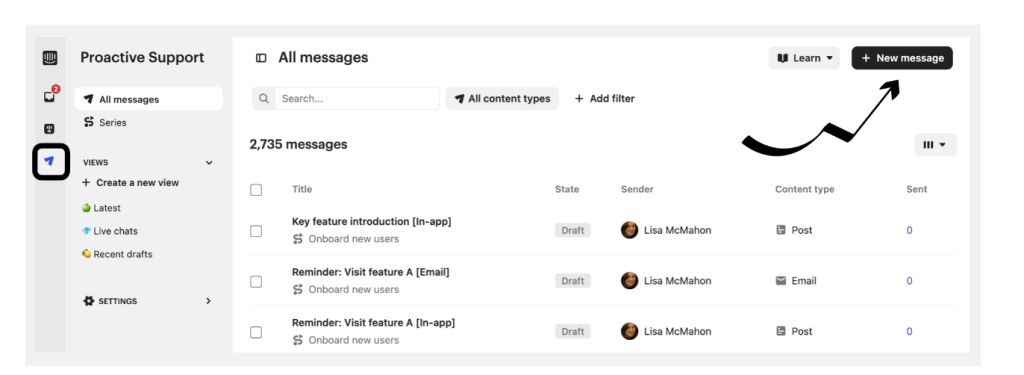
Task: Click Draft badge in Reminder In-app row
Action: (x=573, y=331)
